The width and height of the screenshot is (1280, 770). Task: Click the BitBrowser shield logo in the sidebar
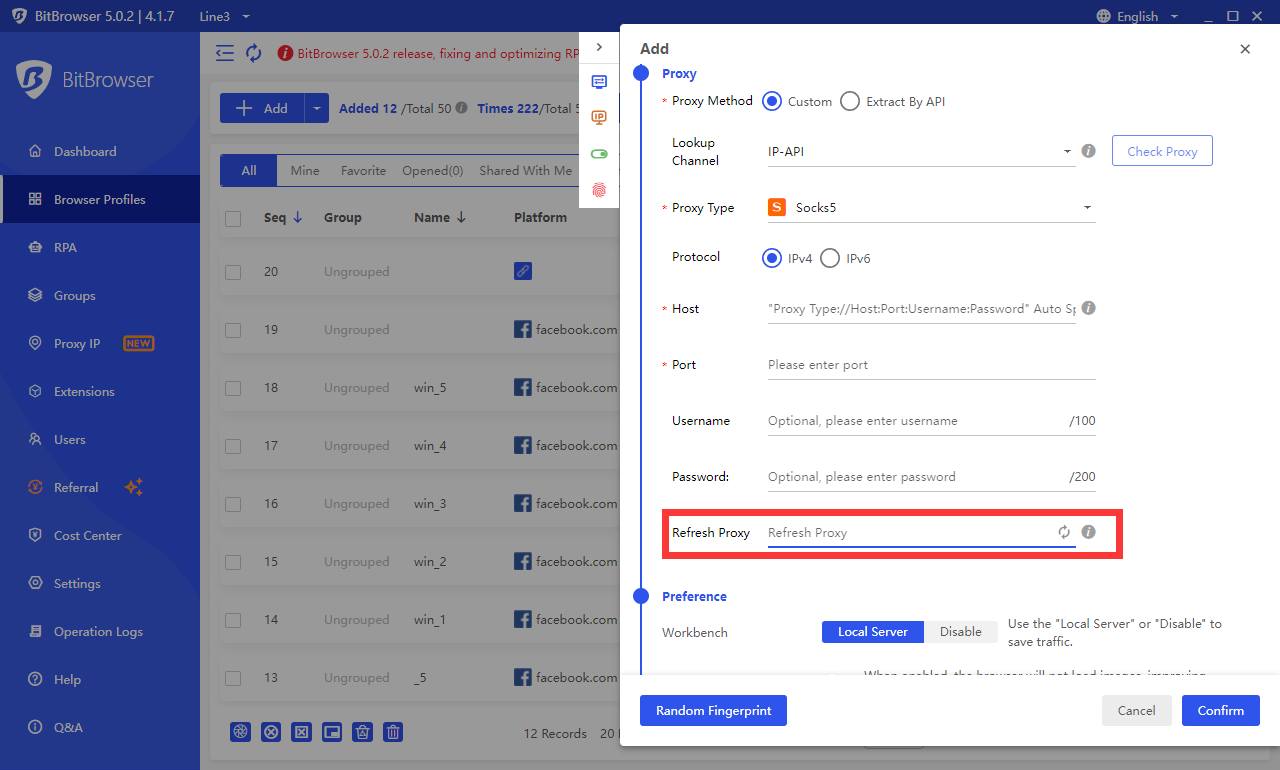34,80
